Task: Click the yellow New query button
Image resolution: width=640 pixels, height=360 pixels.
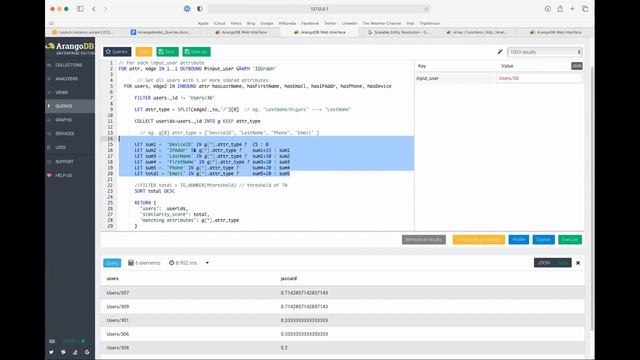Action: pos(144,52)
